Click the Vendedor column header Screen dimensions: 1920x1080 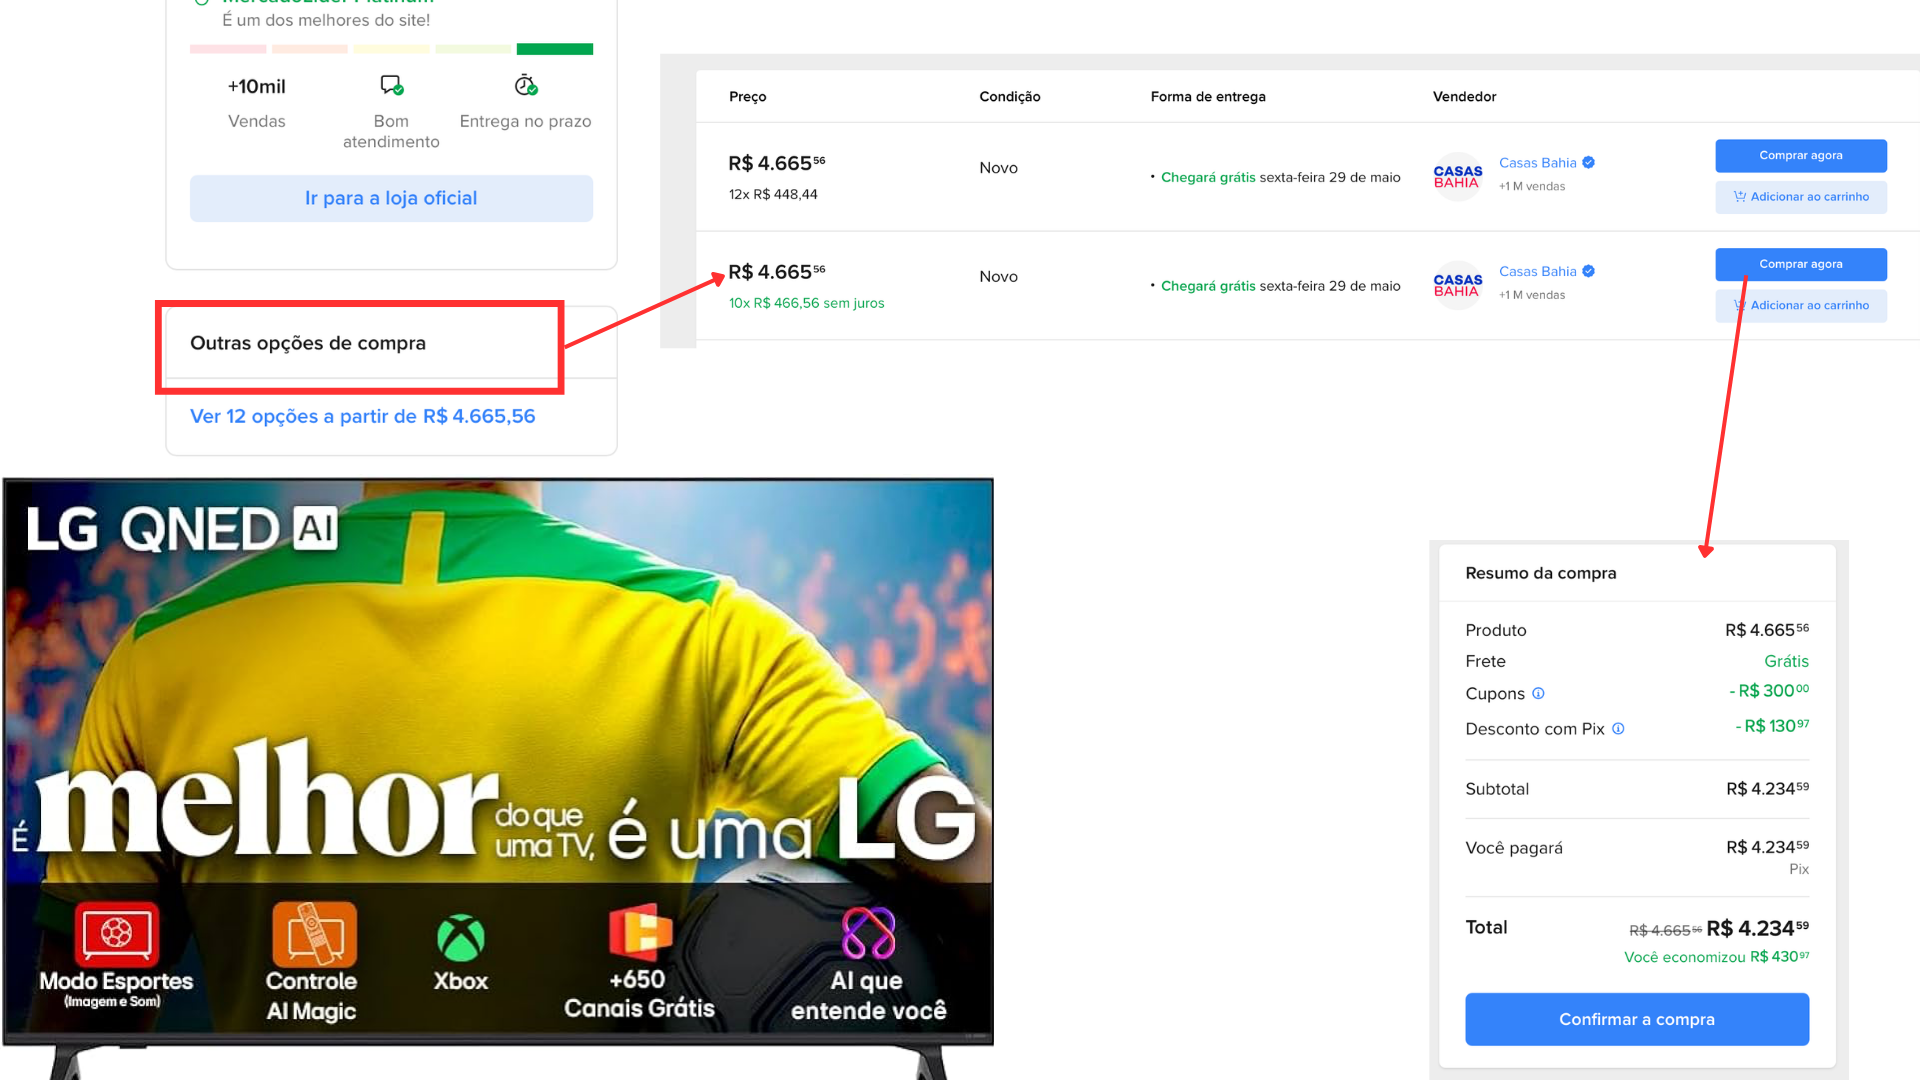click(x=1464, y=97)
